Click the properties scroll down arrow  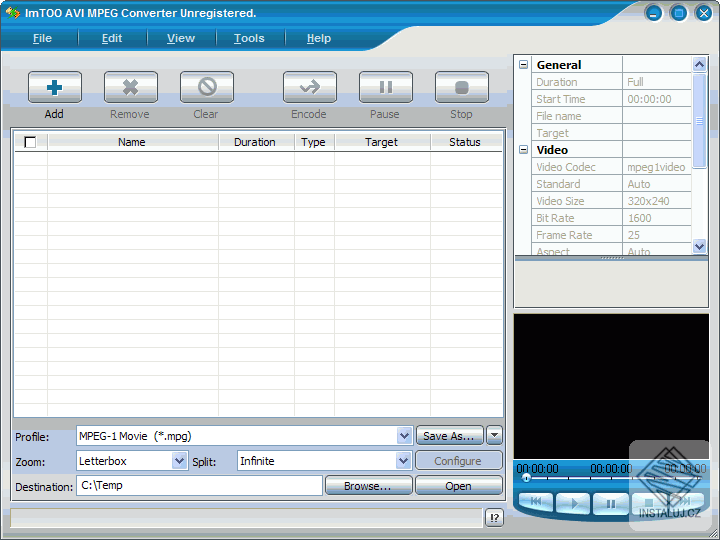point(699,246)
